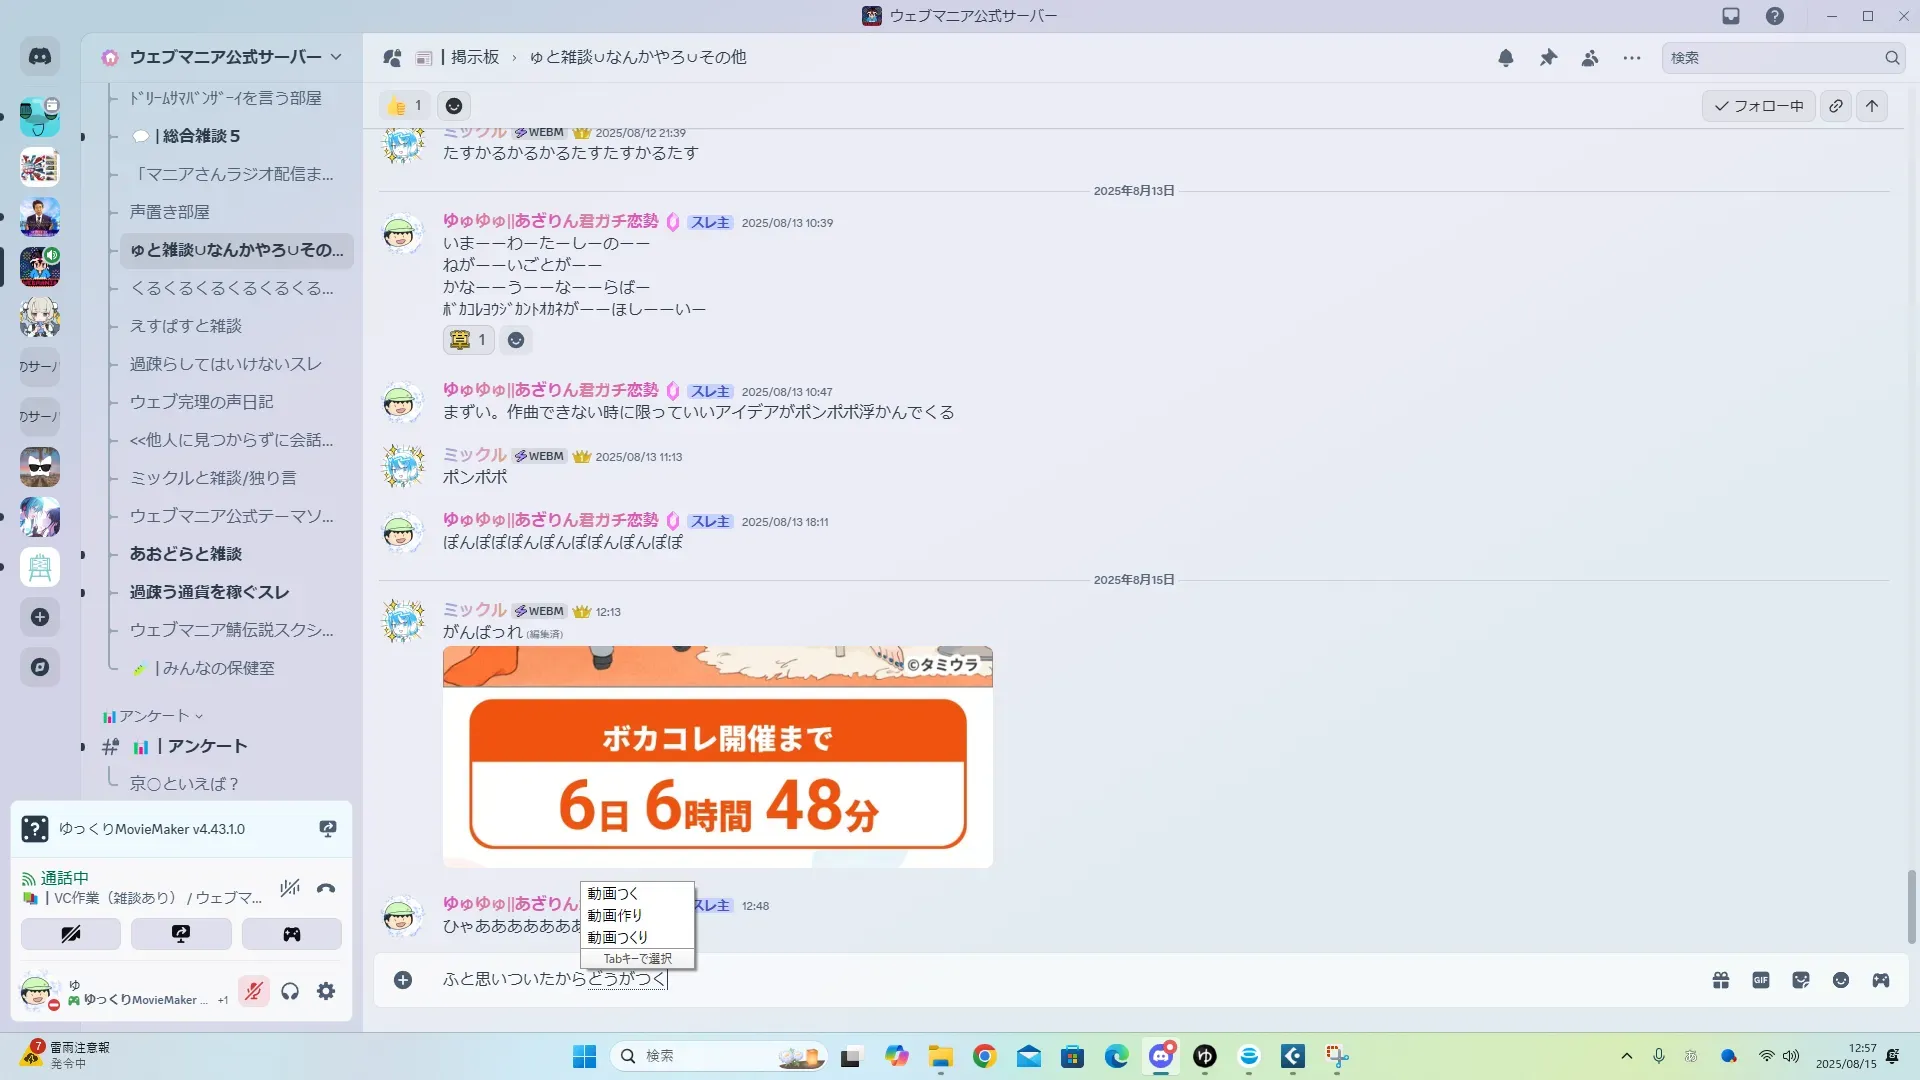Open the あおどらと雑談 thread

186,554
